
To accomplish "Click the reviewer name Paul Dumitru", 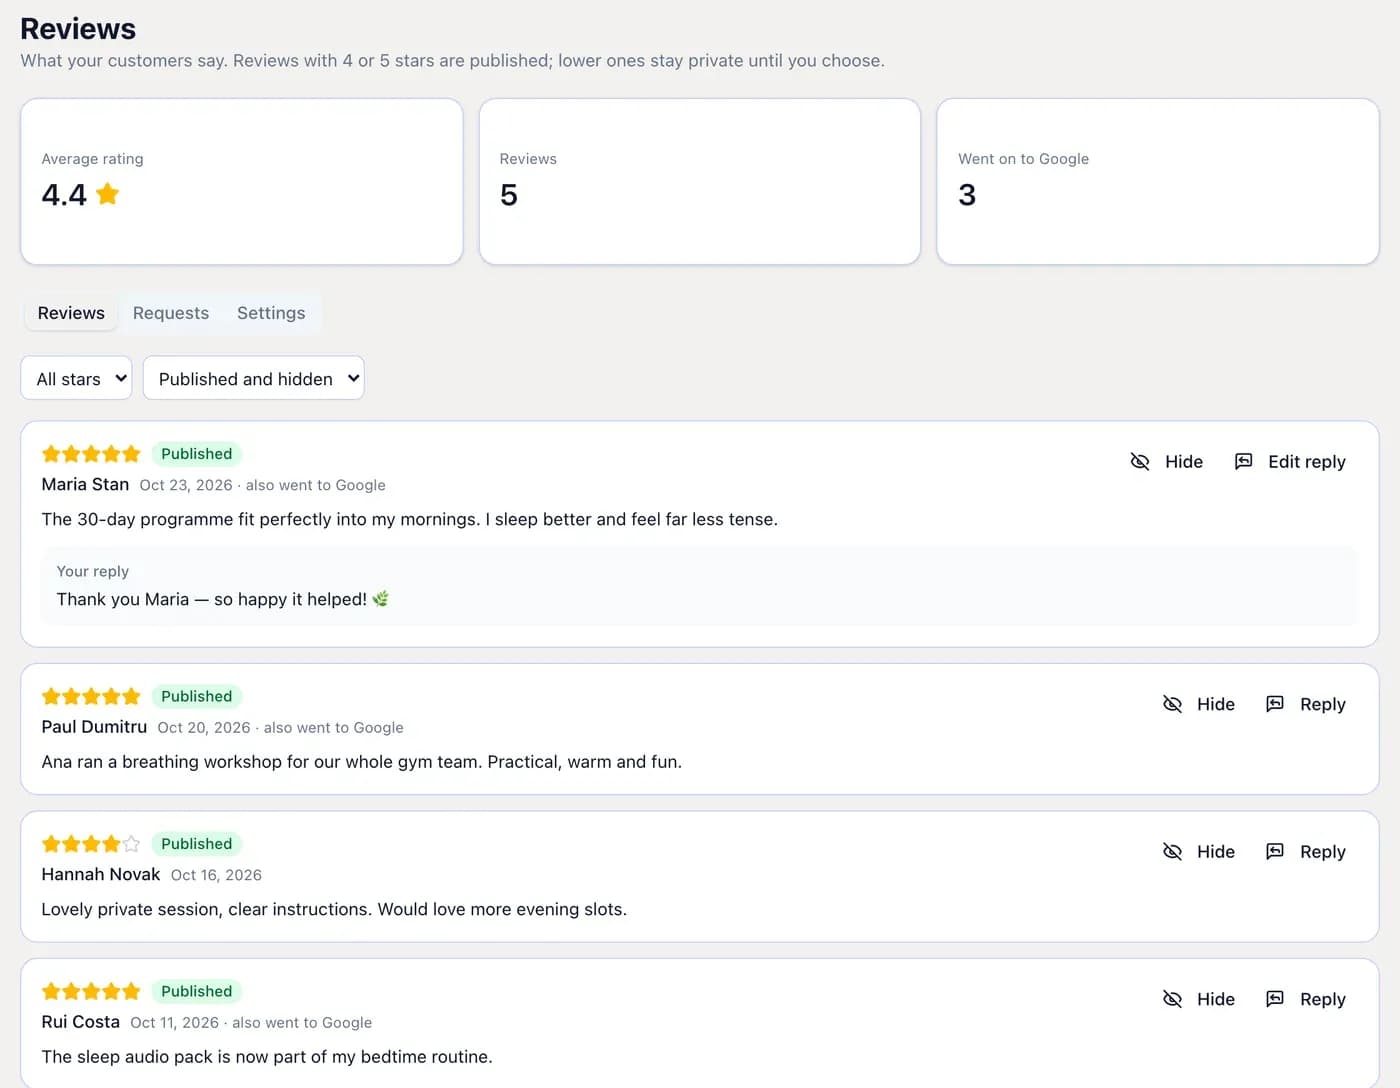I will click(x=94, y=727).
